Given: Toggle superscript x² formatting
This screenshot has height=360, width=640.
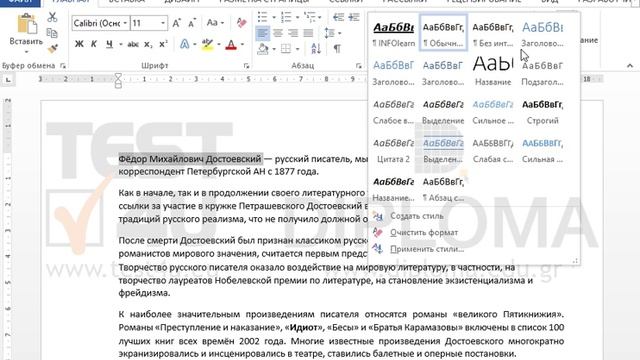Looking at the screenshot, I should pos(163,44).
